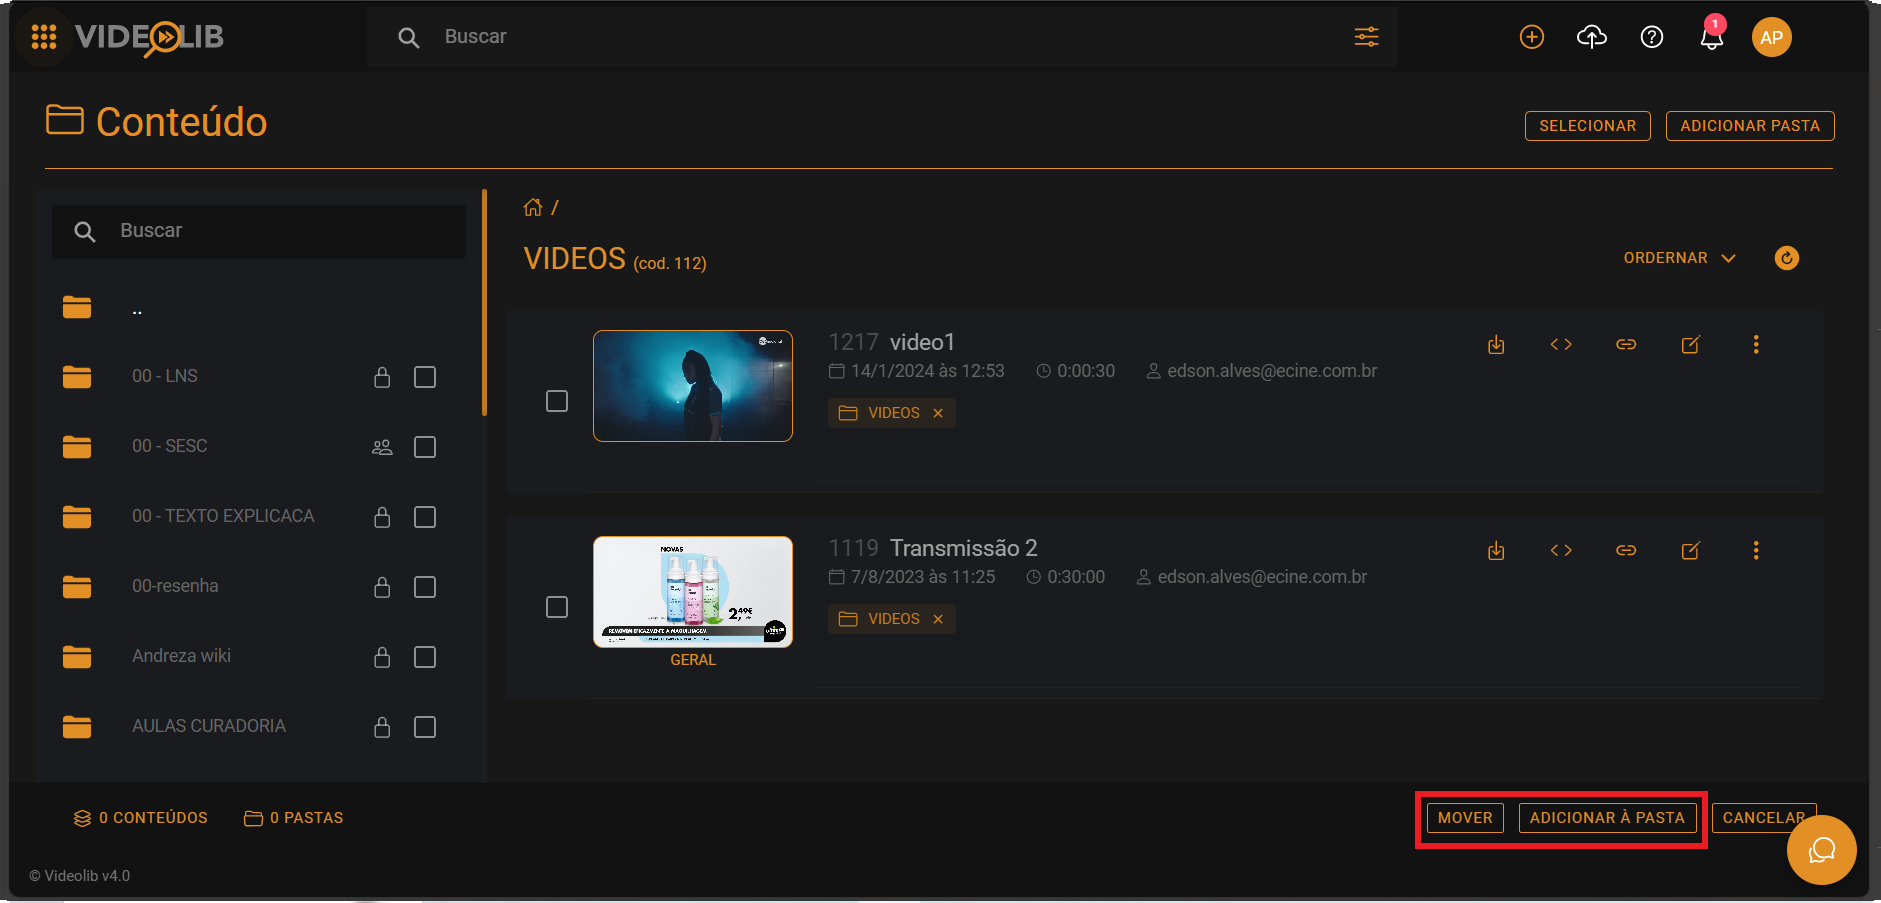
Task: Open more options for video1
Action: (1756, 344)
